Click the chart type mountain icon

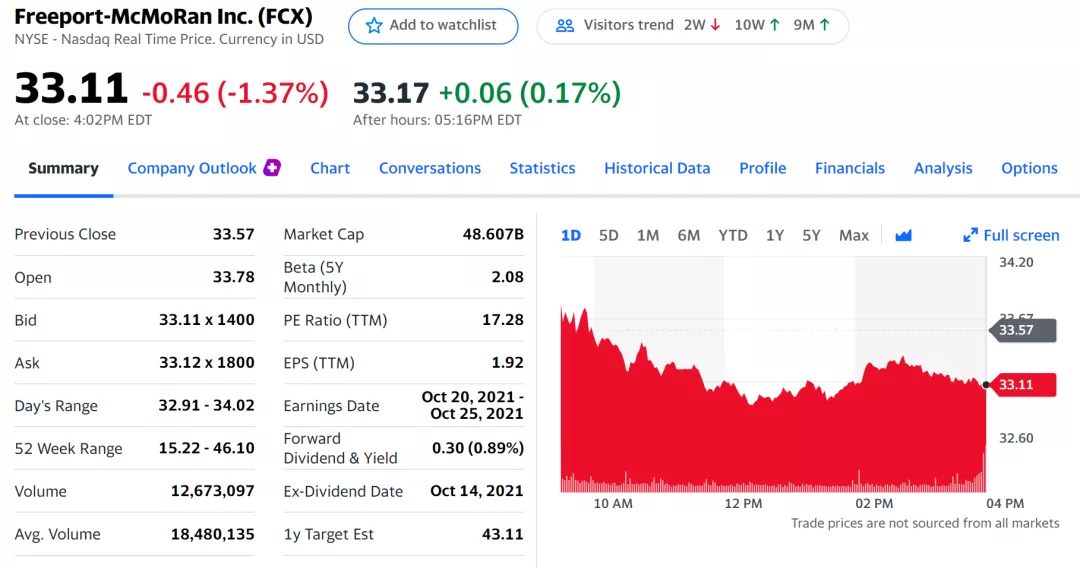(904, 236)
